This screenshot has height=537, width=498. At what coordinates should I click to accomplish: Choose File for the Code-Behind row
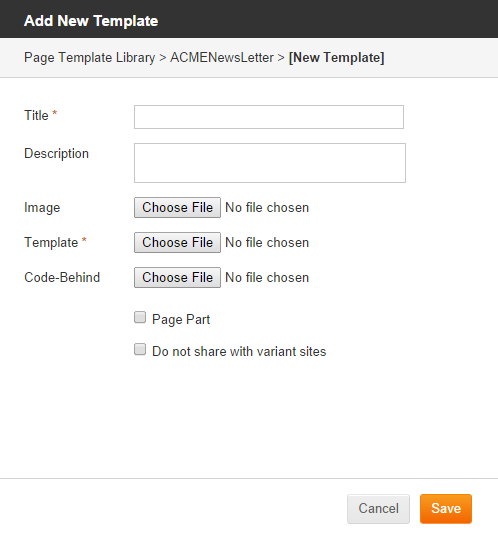[x=177, y=277]
